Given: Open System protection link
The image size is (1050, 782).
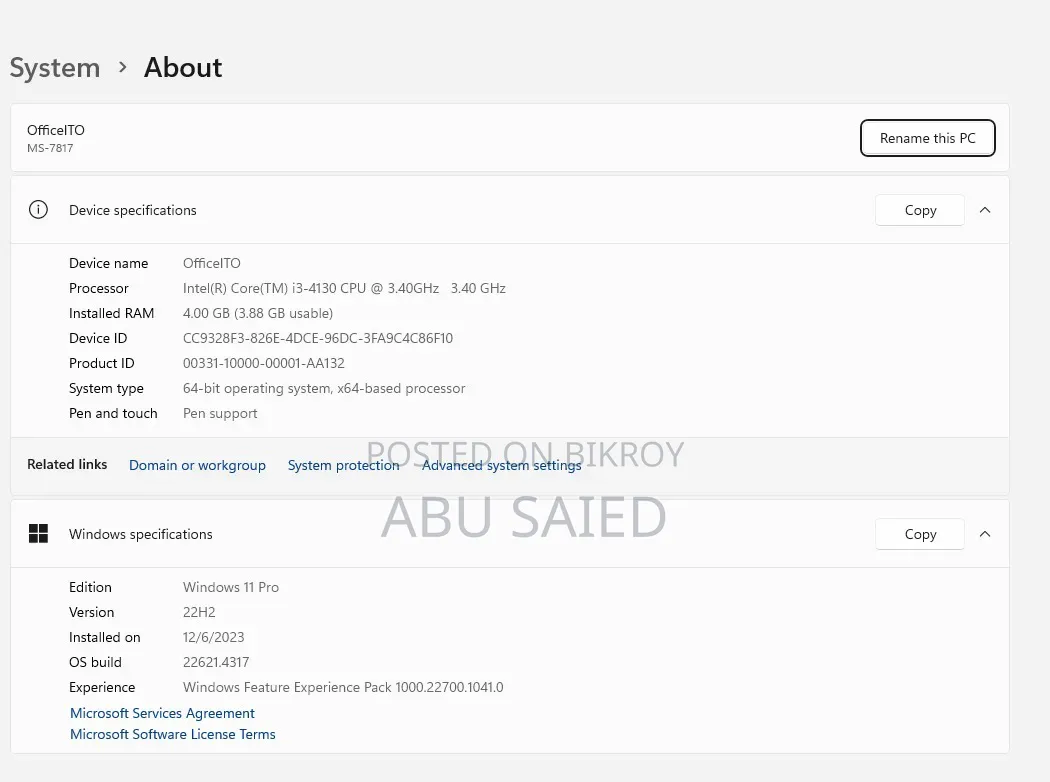Looking at the screenshot, I should point(344,465).
